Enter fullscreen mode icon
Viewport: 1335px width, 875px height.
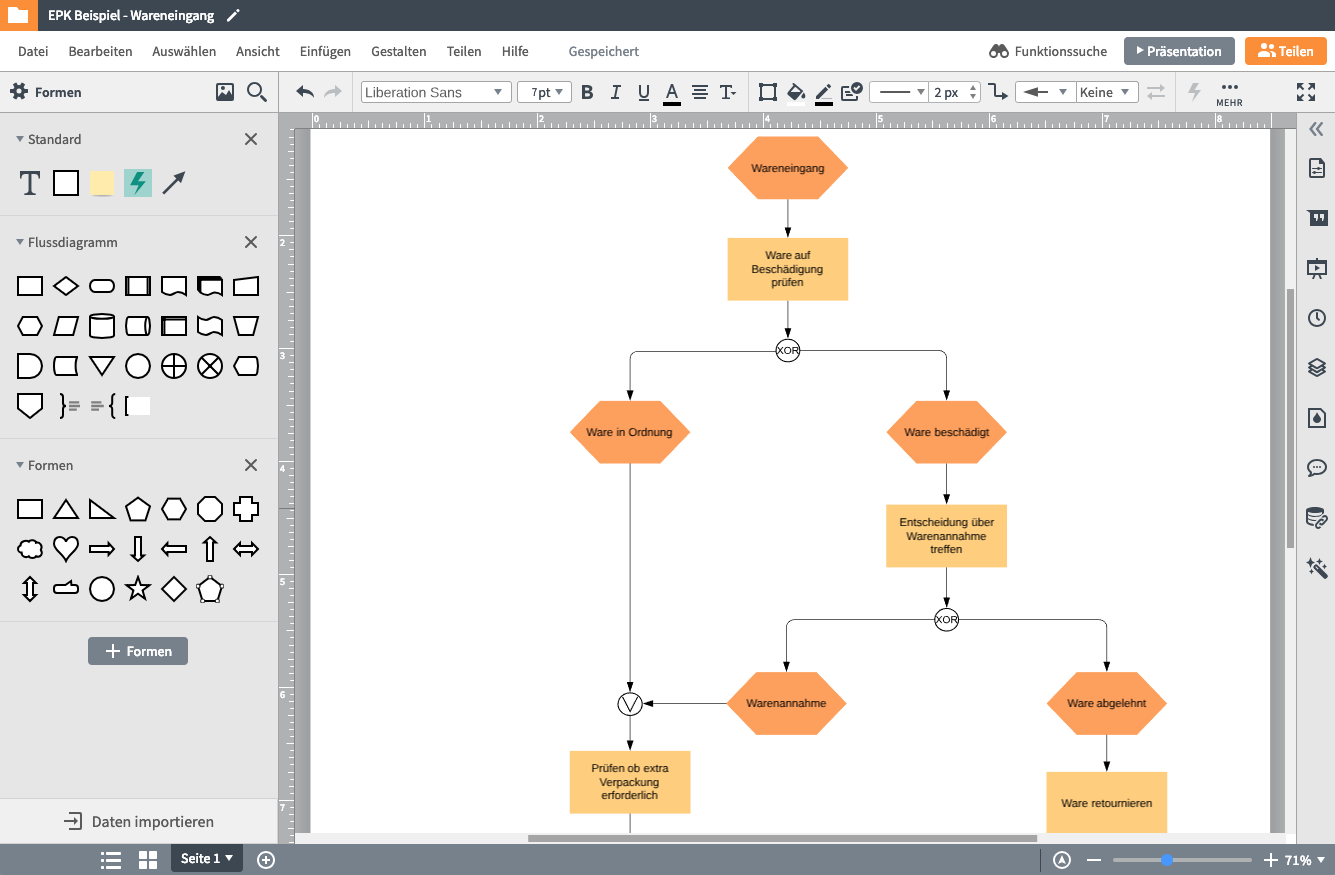[x=1305, y=92]
